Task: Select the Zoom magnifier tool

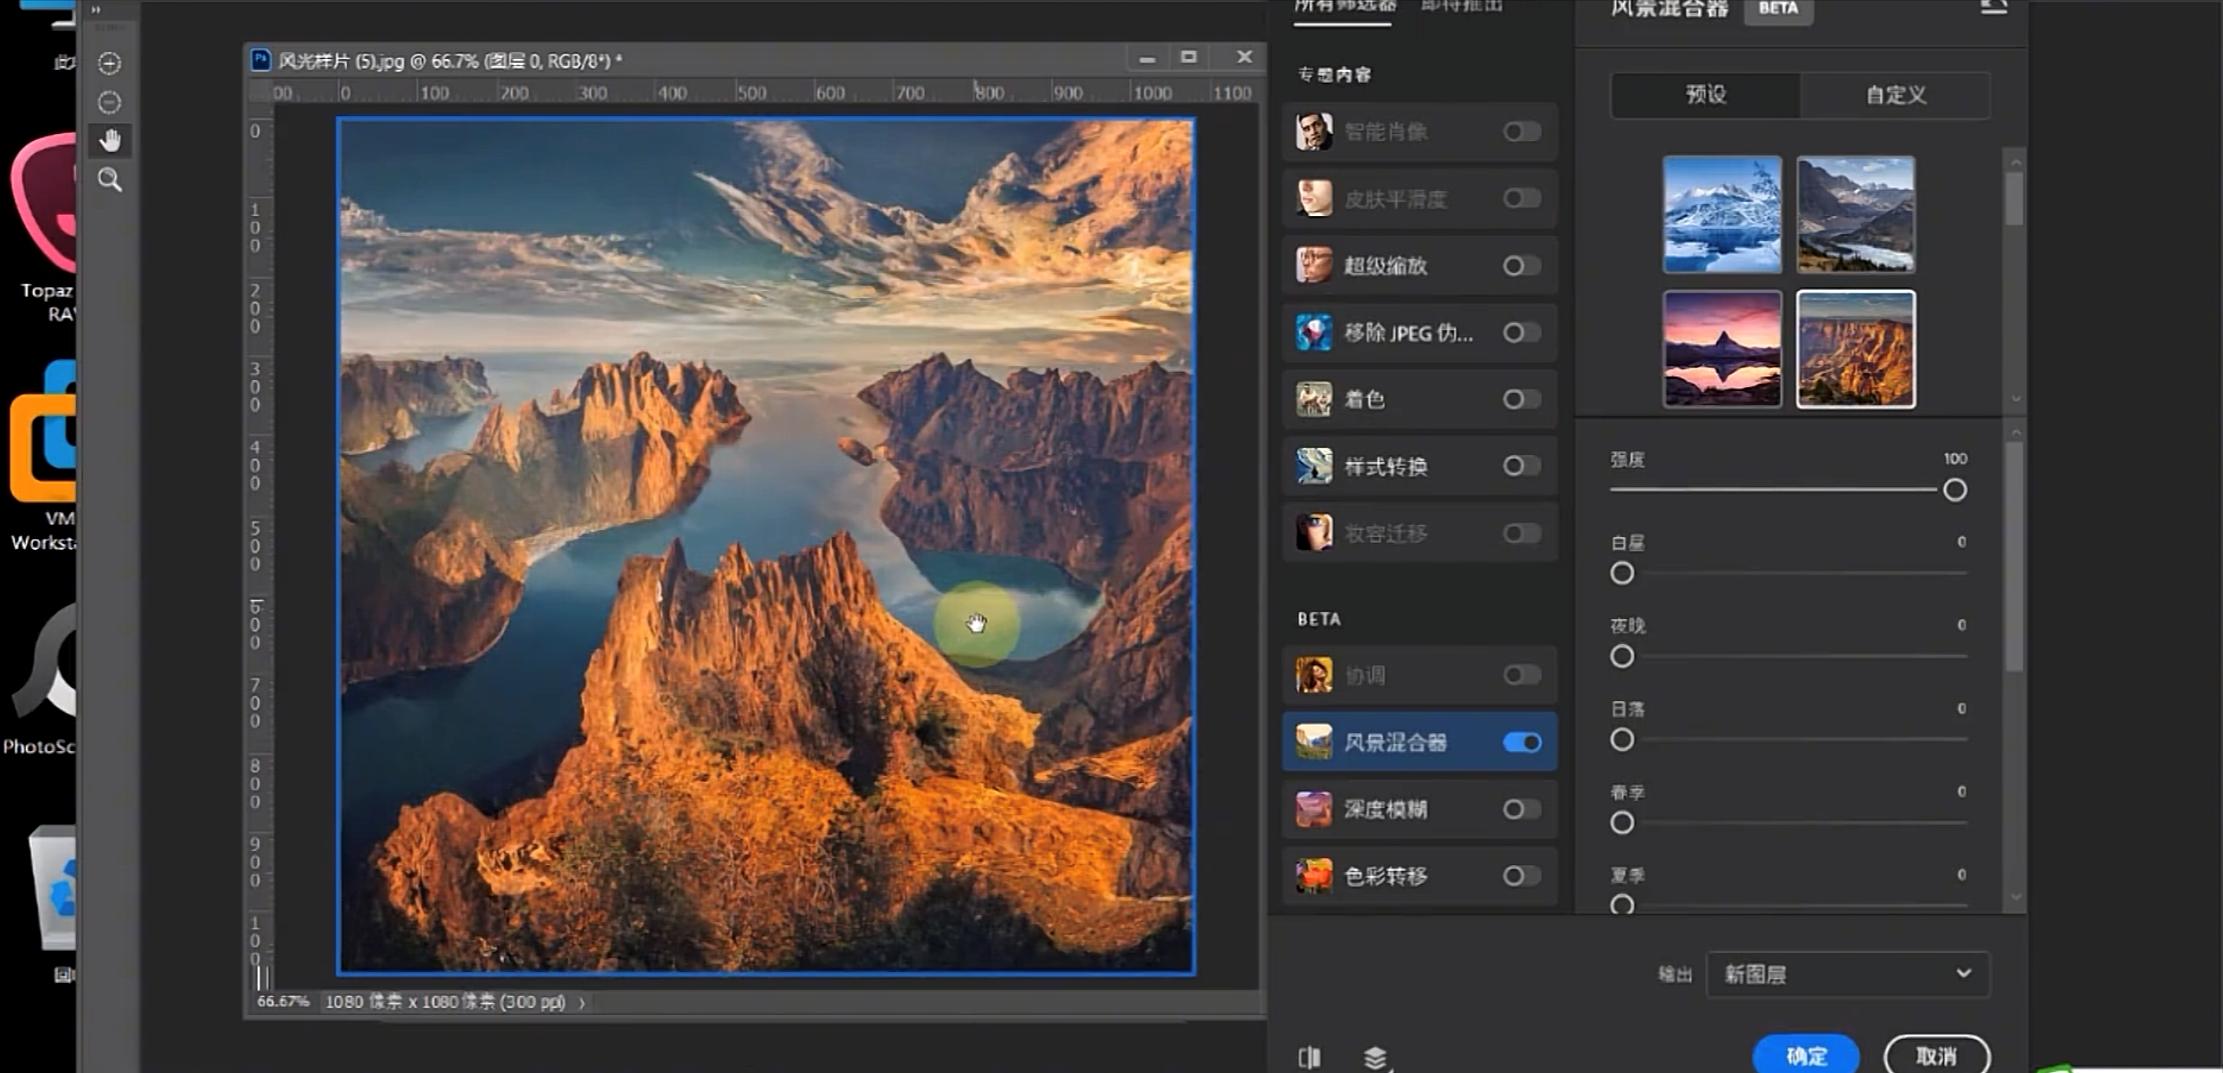Action: [x=109, y=180]
